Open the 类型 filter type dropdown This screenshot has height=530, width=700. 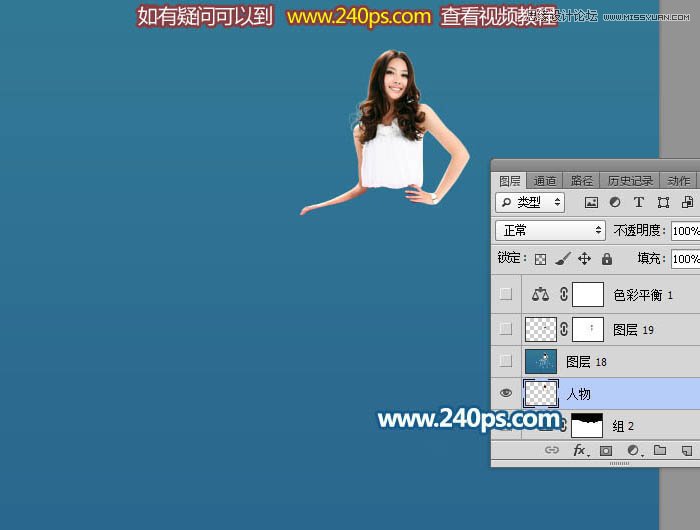[531, 202]
